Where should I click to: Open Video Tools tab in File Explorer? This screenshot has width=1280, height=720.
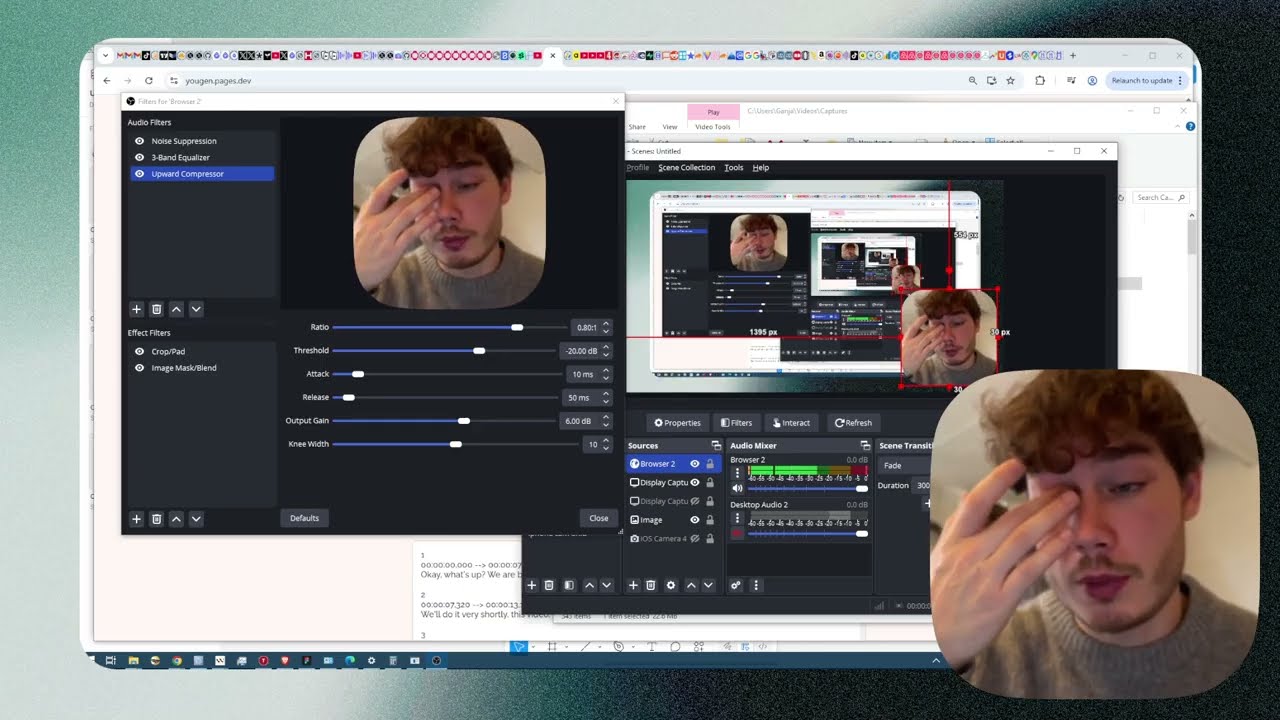tap(713, 127)
